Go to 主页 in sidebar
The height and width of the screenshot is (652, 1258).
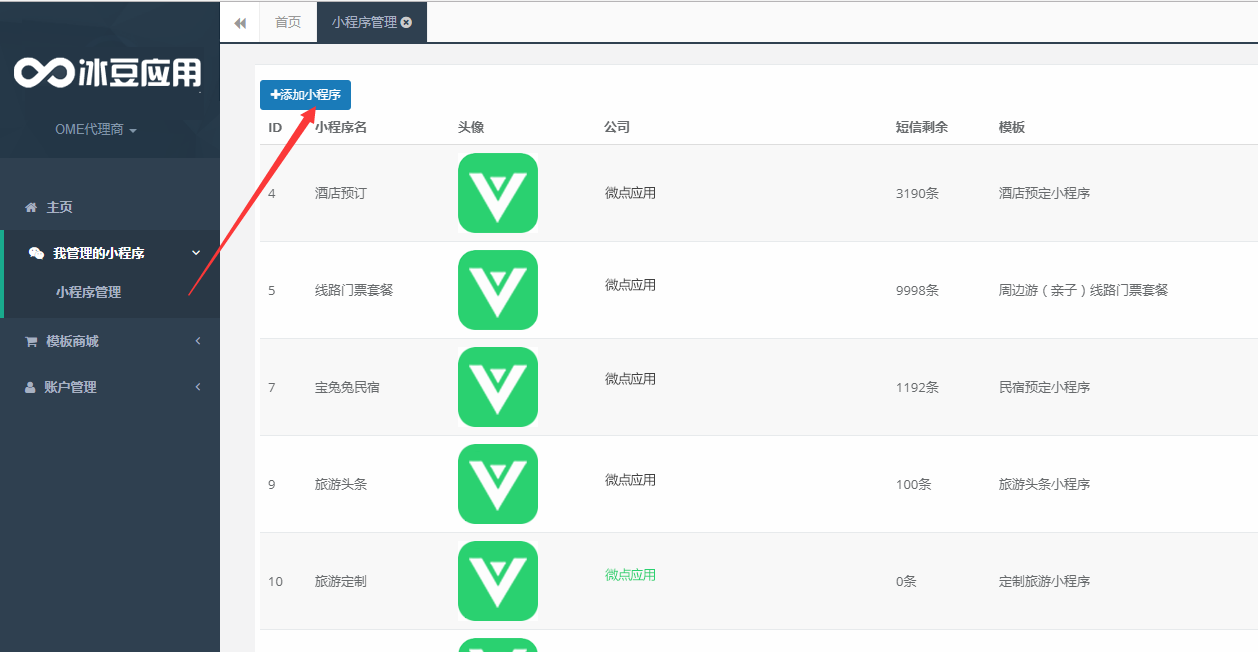(x=59, y=207)
